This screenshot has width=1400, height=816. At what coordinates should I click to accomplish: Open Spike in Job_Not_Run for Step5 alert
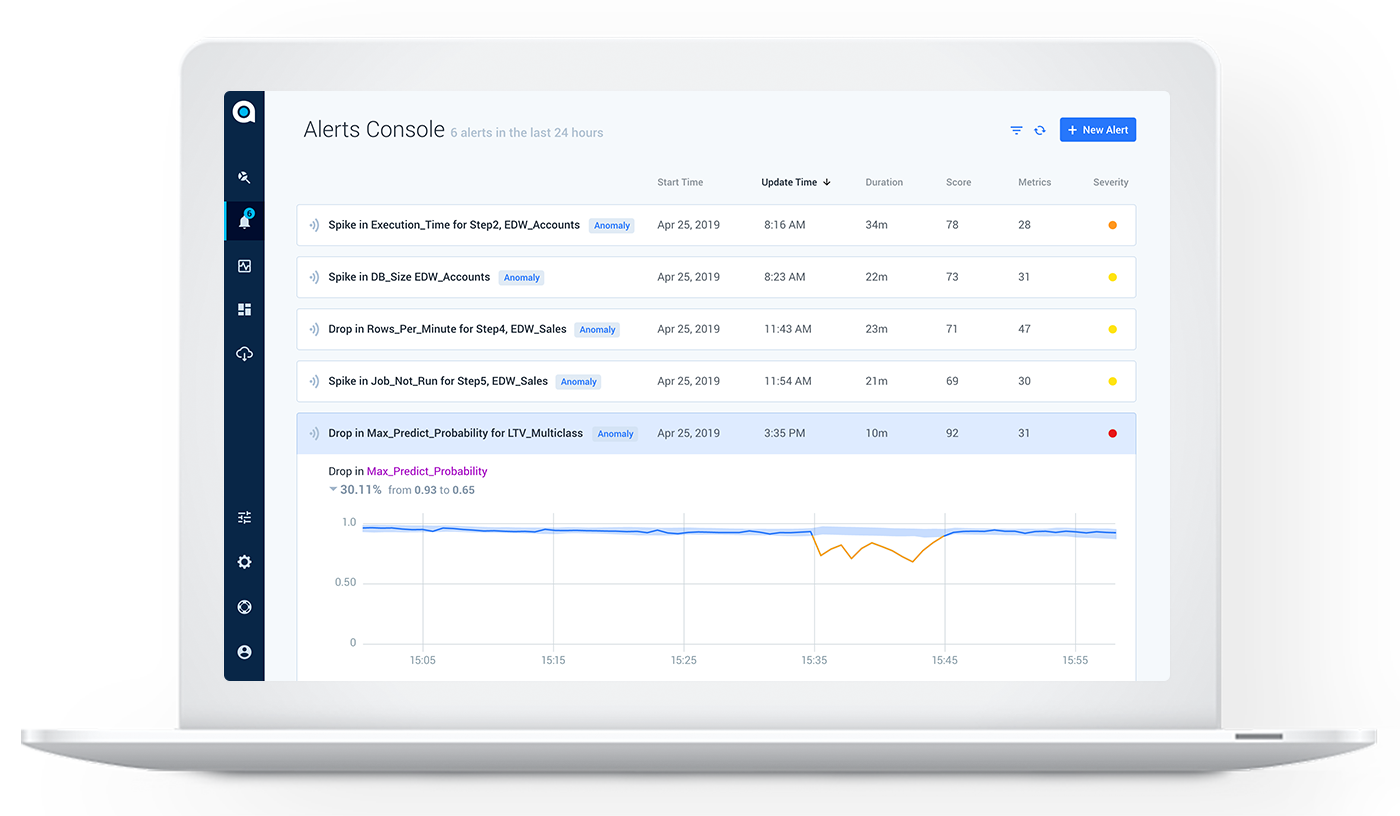[x=716, y=381]
